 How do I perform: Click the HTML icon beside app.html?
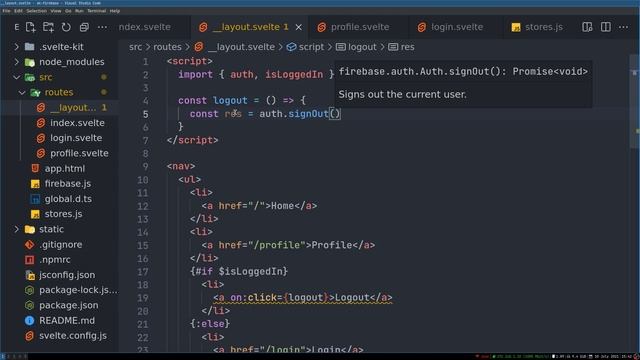pos(35,169)
